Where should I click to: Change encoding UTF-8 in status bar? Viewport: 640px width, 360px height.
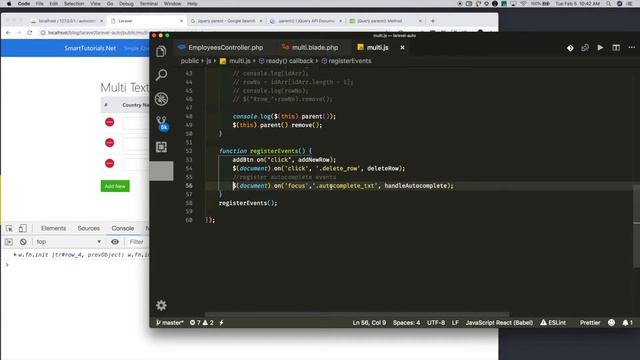point(436,322)
